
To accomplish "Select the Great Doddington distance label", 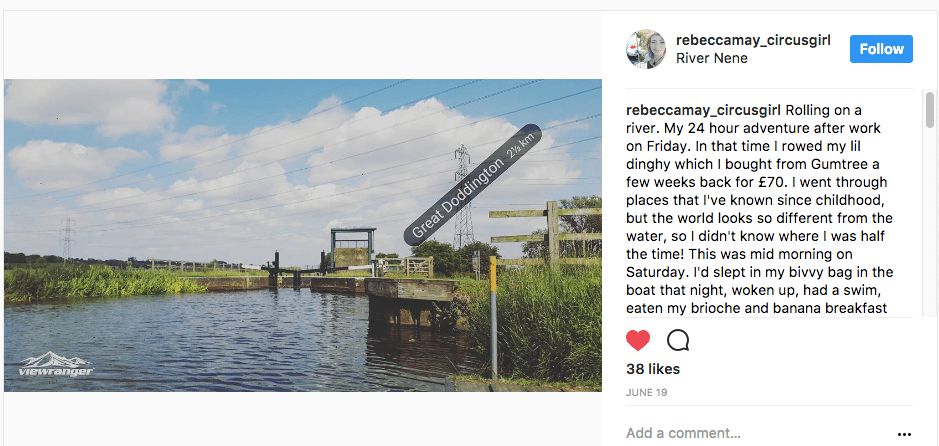I will 471,185.
